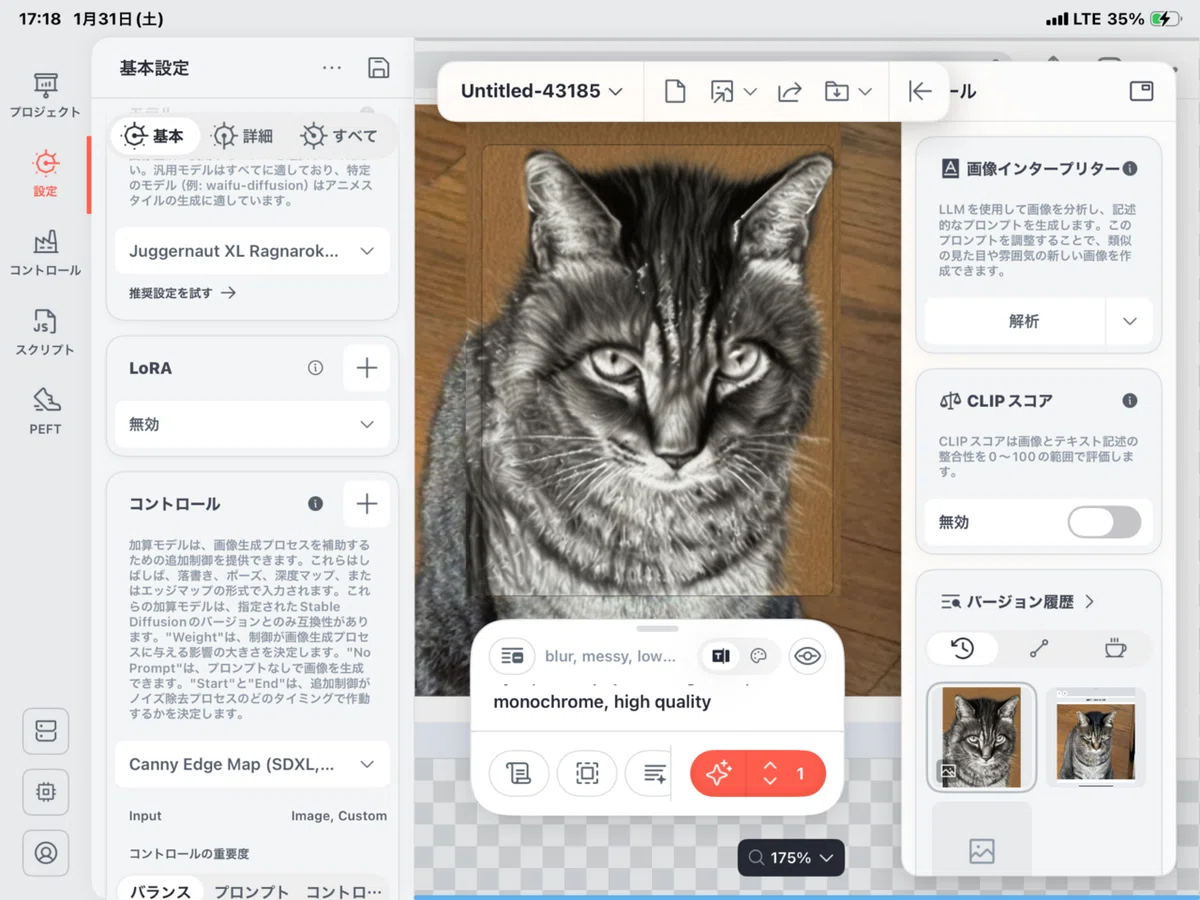Select the monochrome cat version thumbnail

pyautogui.click(x=982, y=737)
